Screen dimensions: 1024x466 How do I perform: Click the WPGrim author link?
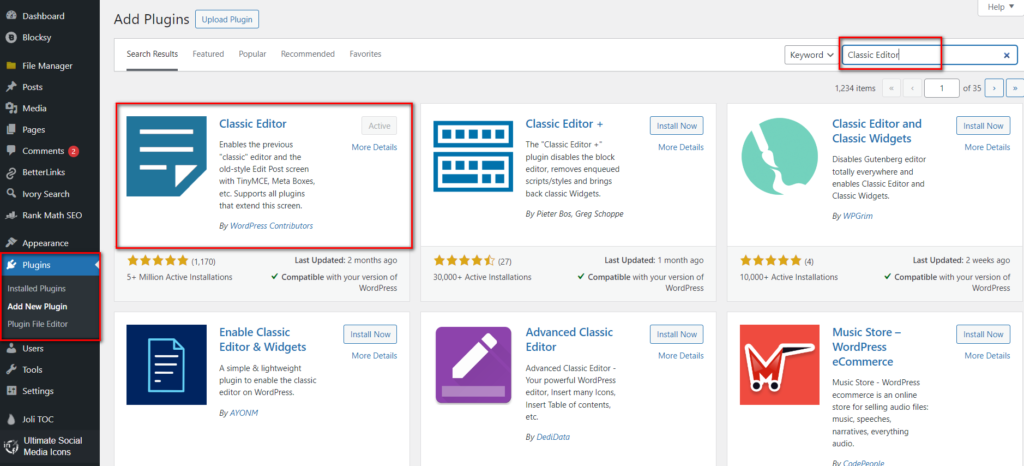pyautogui.click(x=858, y=215)
